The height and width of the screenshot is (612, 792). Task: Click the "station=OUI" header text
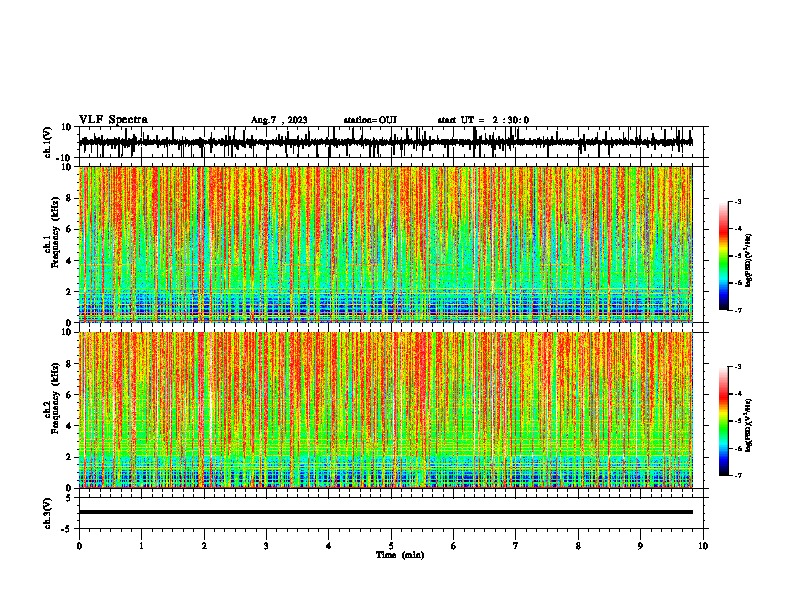coord(370,120)
